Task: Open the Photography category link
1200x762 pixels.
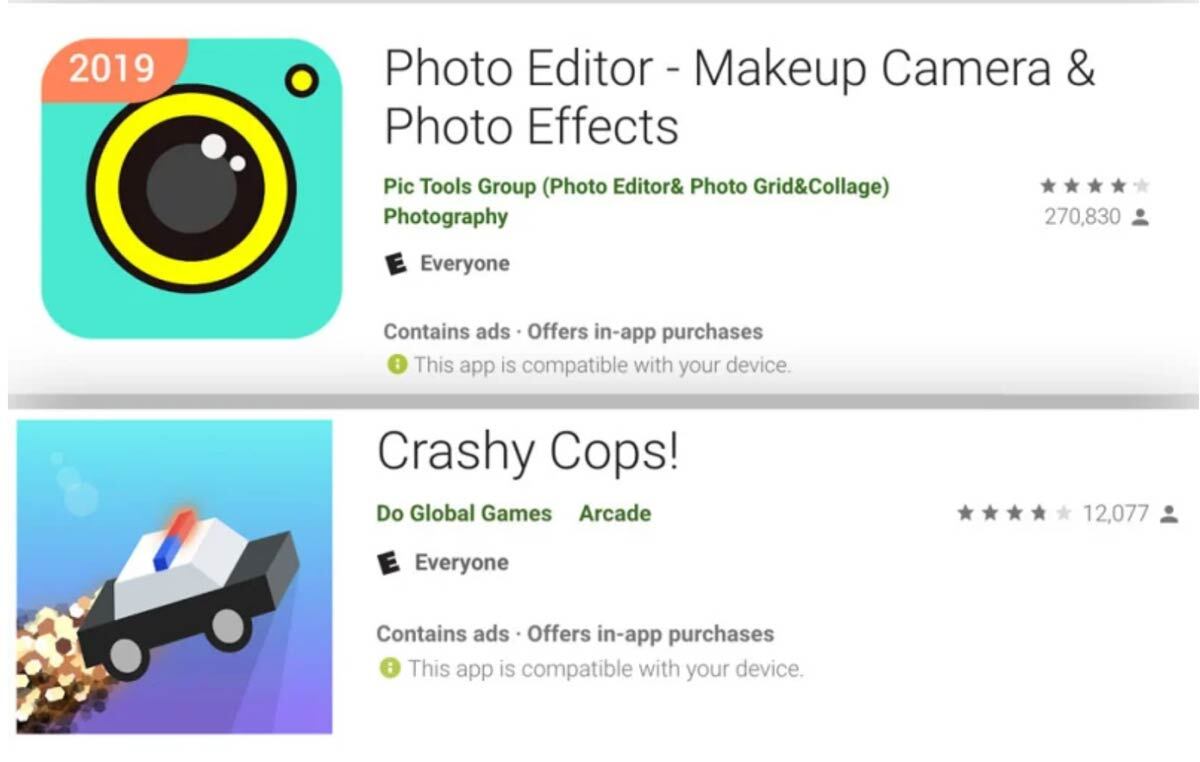Action: [446, 217]
